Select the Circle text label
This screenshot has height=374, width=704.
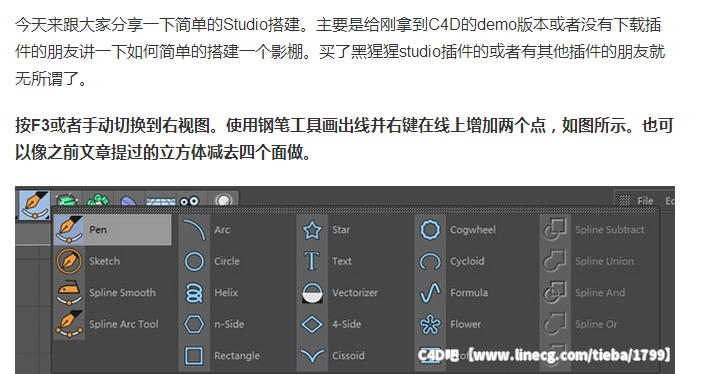227,261
